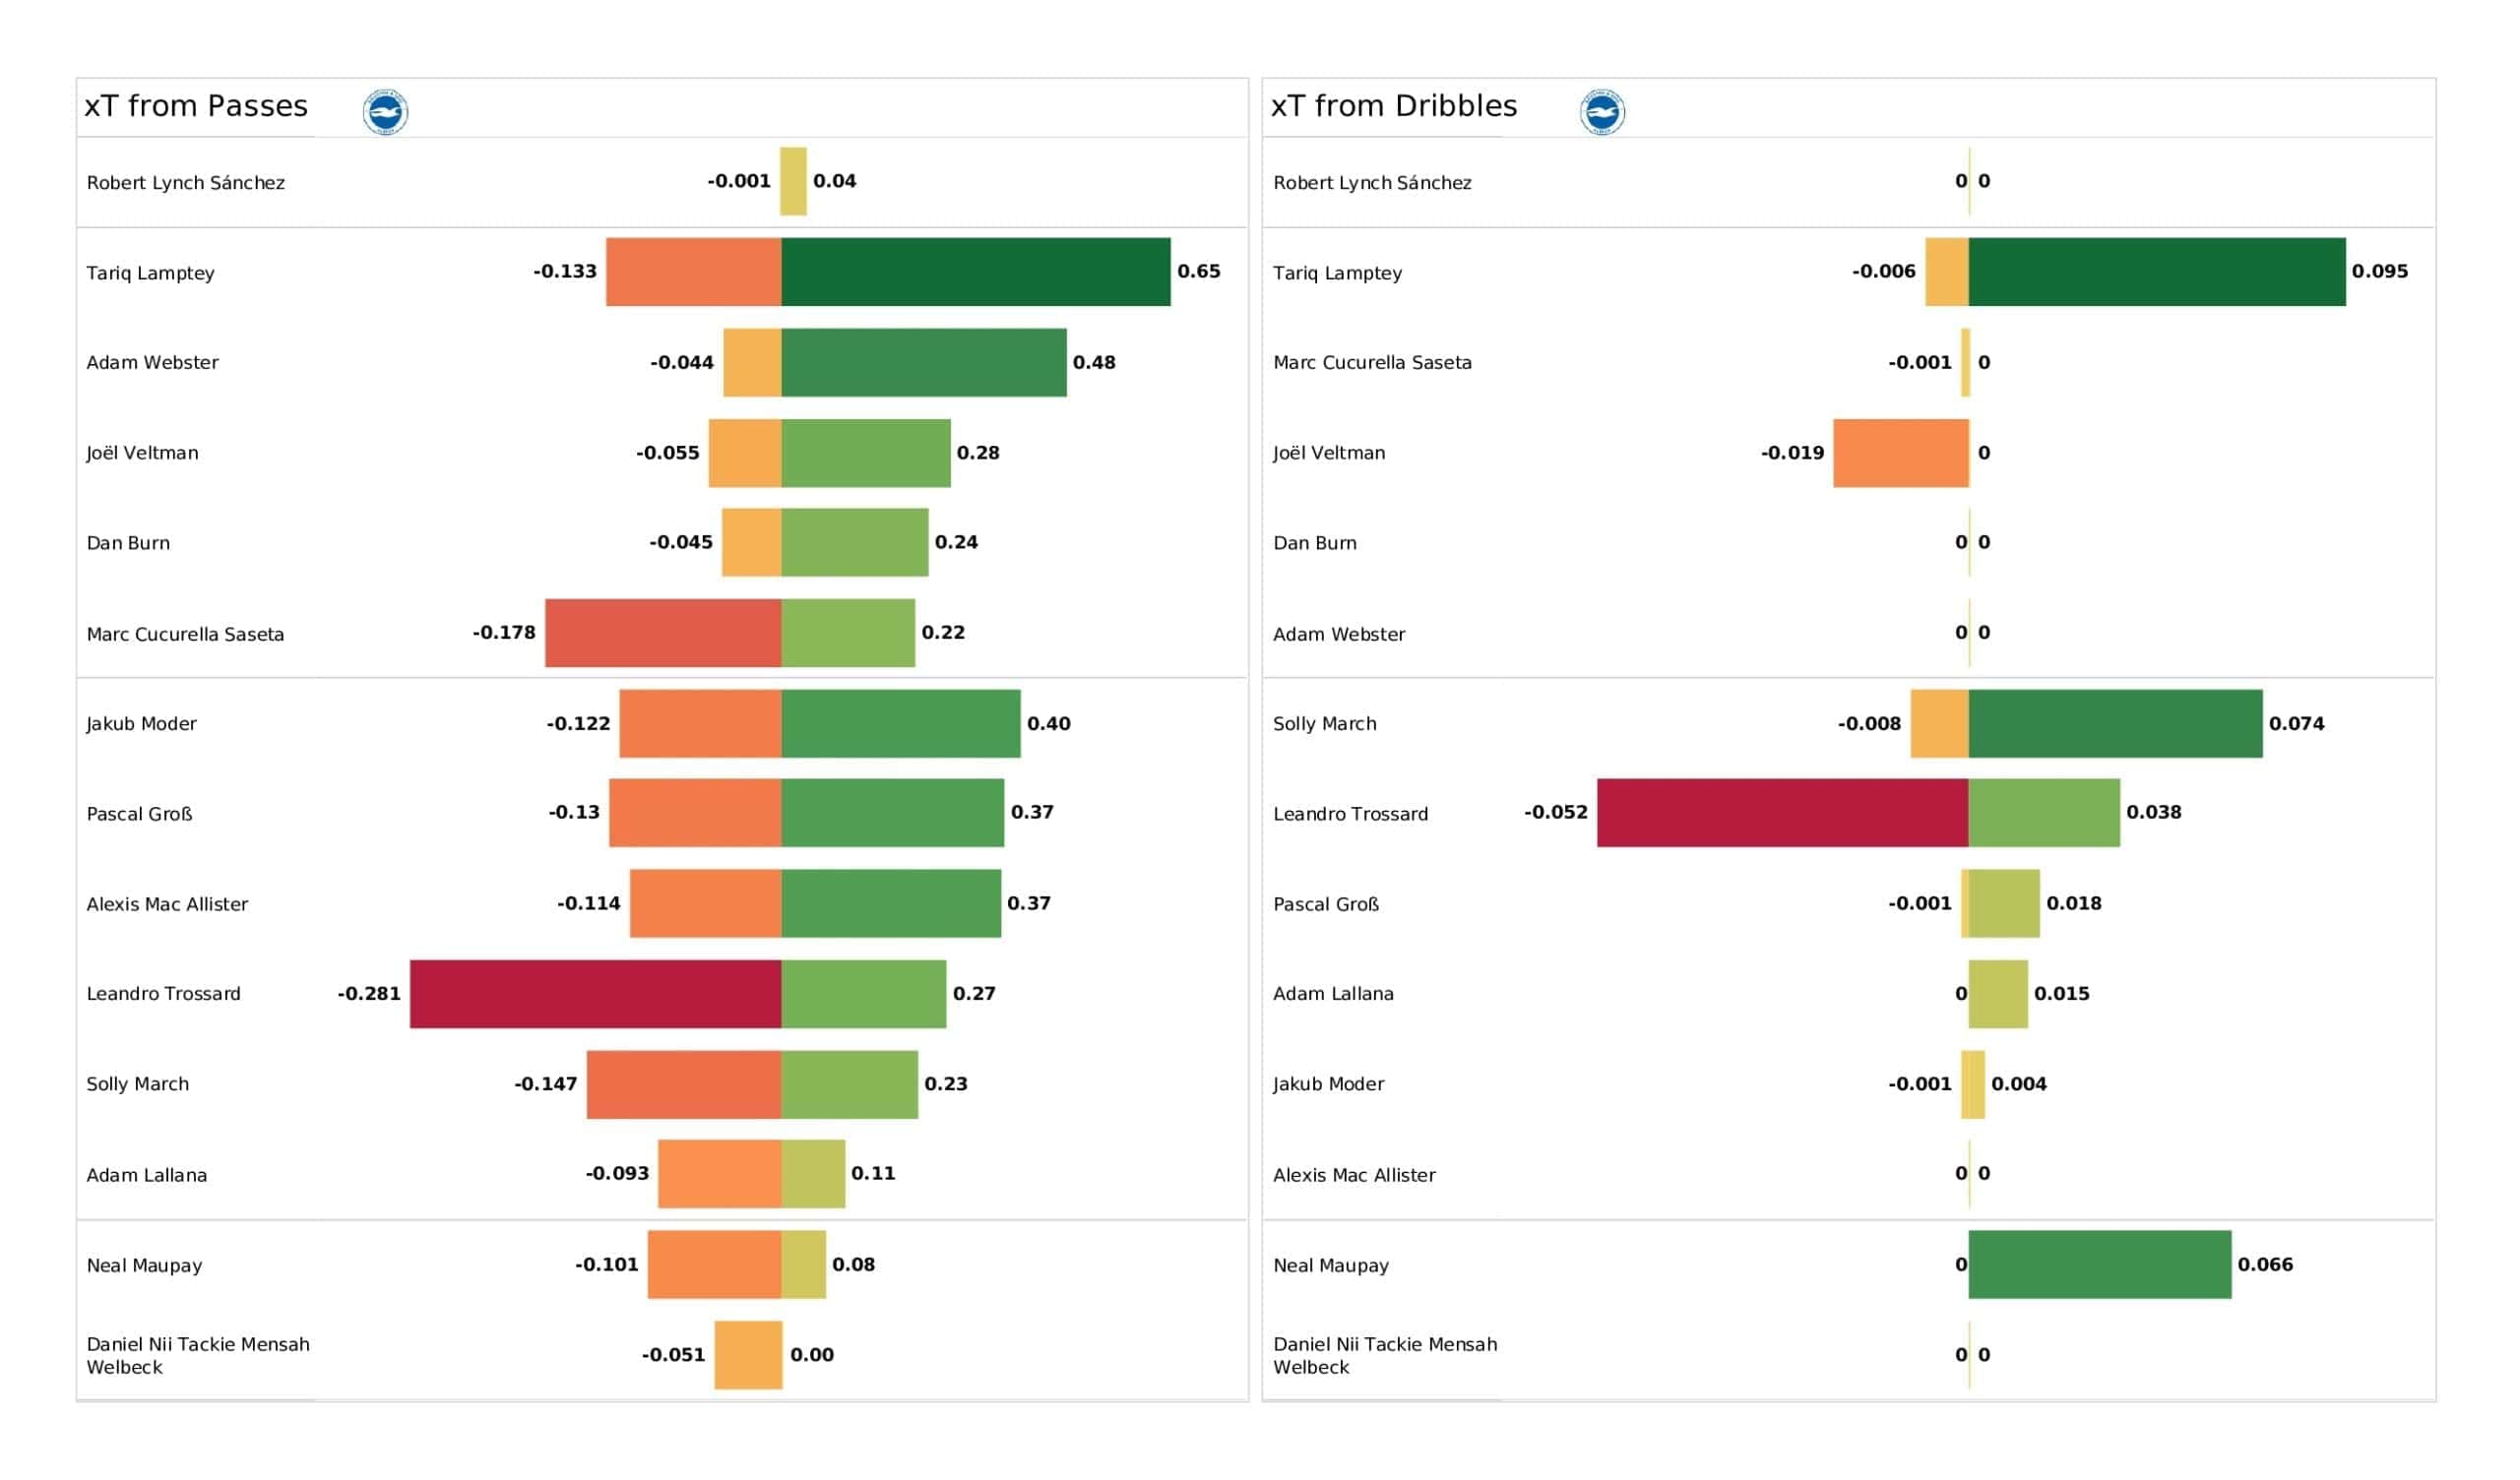2520x1480 pixels.
Task: Click Marc Cucurella Saseta's -0.178 negative passes bar
Action: coord(663,633)
